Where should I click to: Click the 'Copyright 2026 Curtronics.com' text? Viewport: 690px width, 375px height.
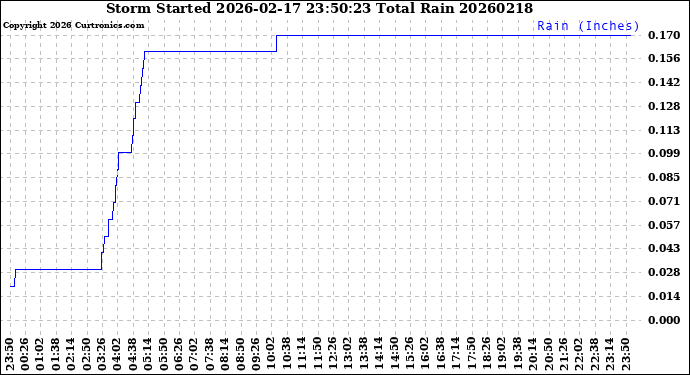pyautogui.click(x=73, y=25)
